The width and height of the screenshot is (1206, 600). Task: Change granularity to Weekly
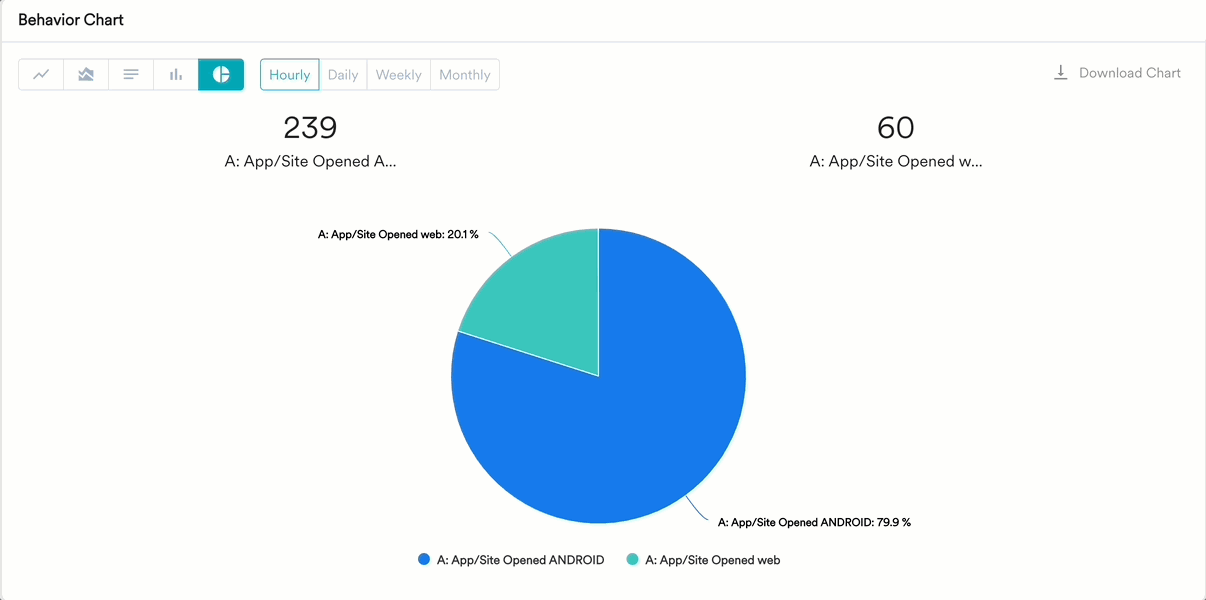click(x=398, y=75)
